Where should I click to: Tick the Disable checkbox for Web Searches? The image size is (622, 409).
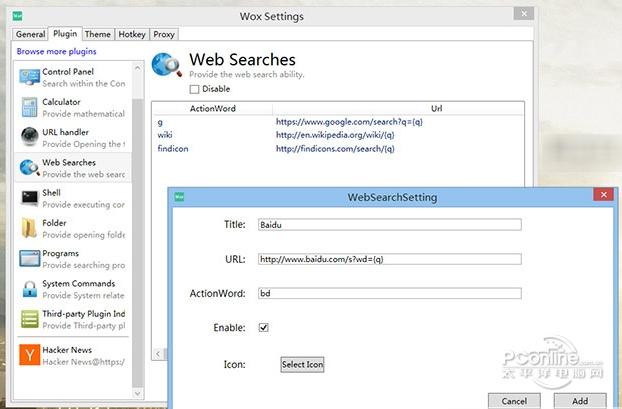pos(194,89)
